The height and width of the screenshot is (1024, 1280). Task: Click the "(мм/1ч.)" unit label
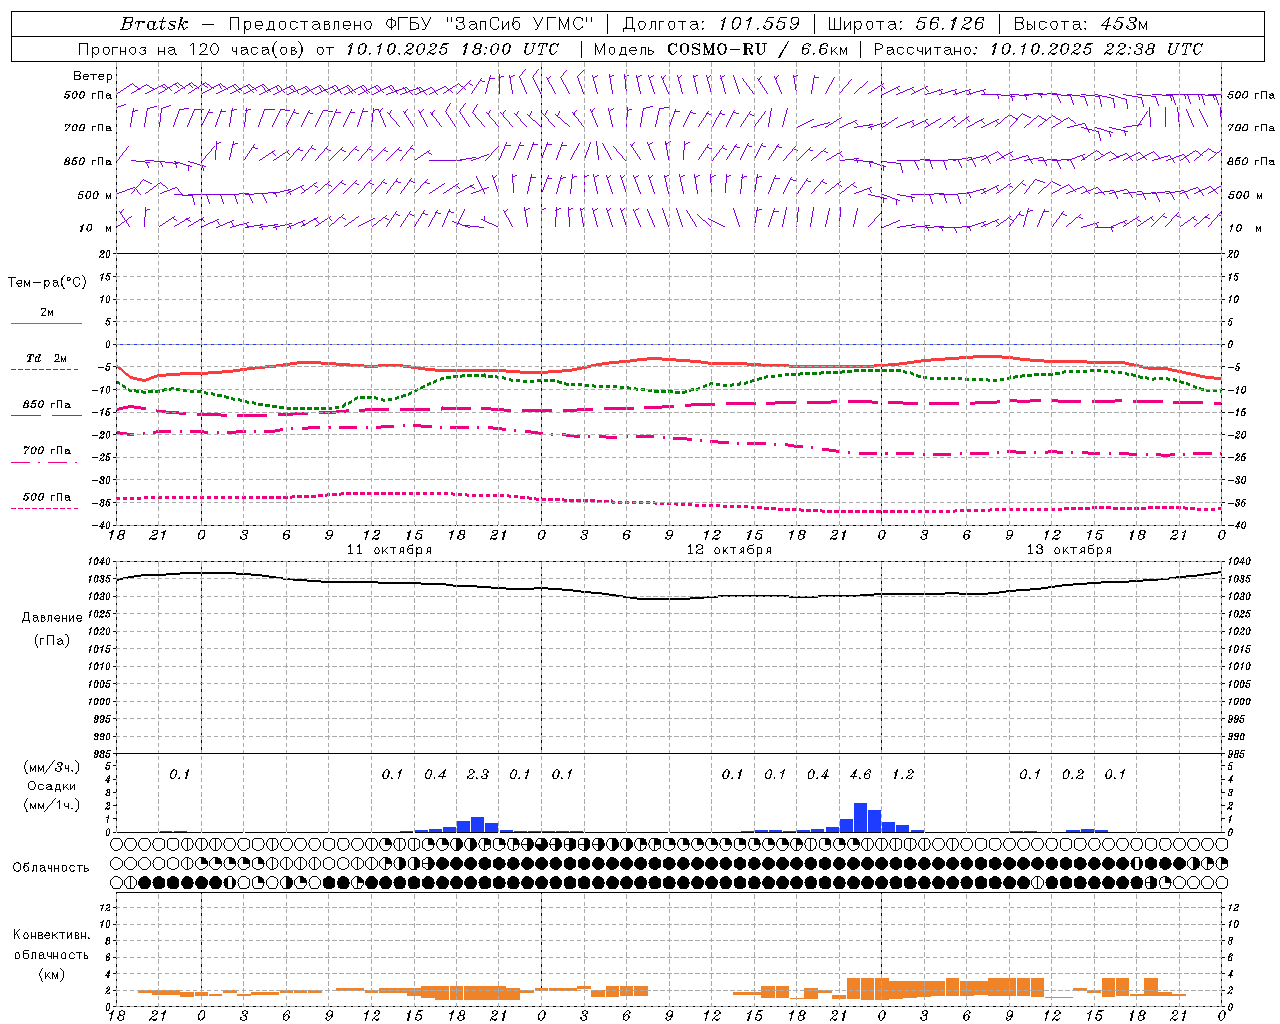pos(51,805)
